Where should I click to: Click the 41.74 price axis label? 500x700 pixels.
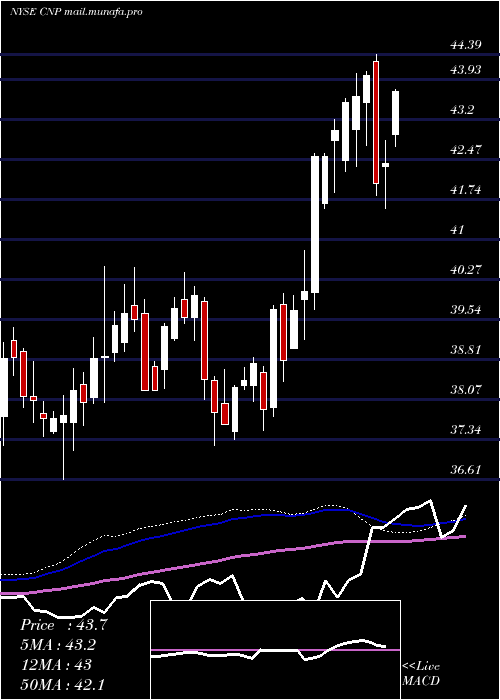tap(465, 190)
